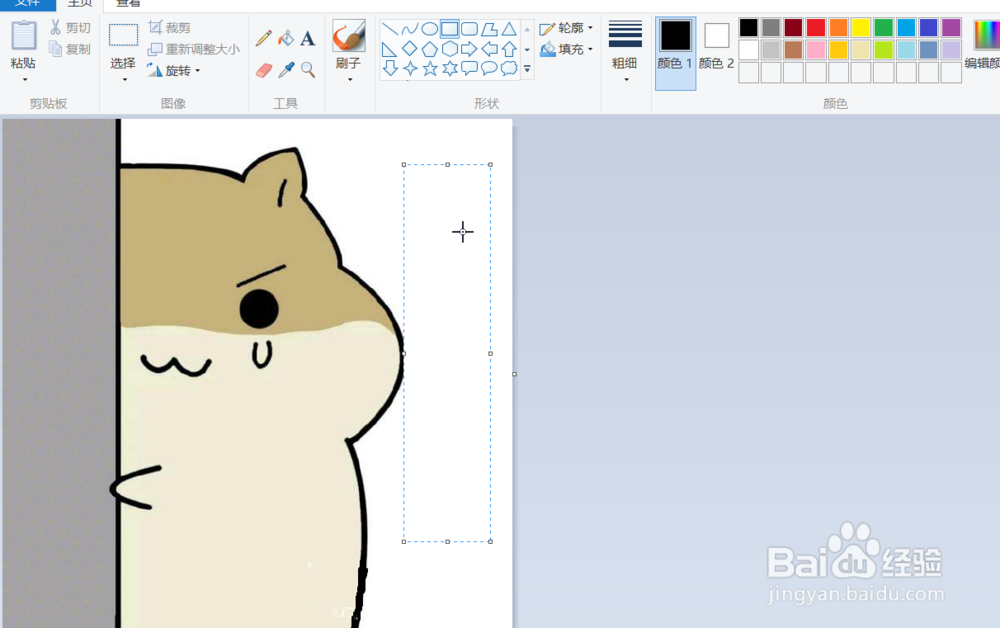Choose the Up arrow shape
Image resolution: width=1000 pixels, height=628 pixels.
[509, 49]
